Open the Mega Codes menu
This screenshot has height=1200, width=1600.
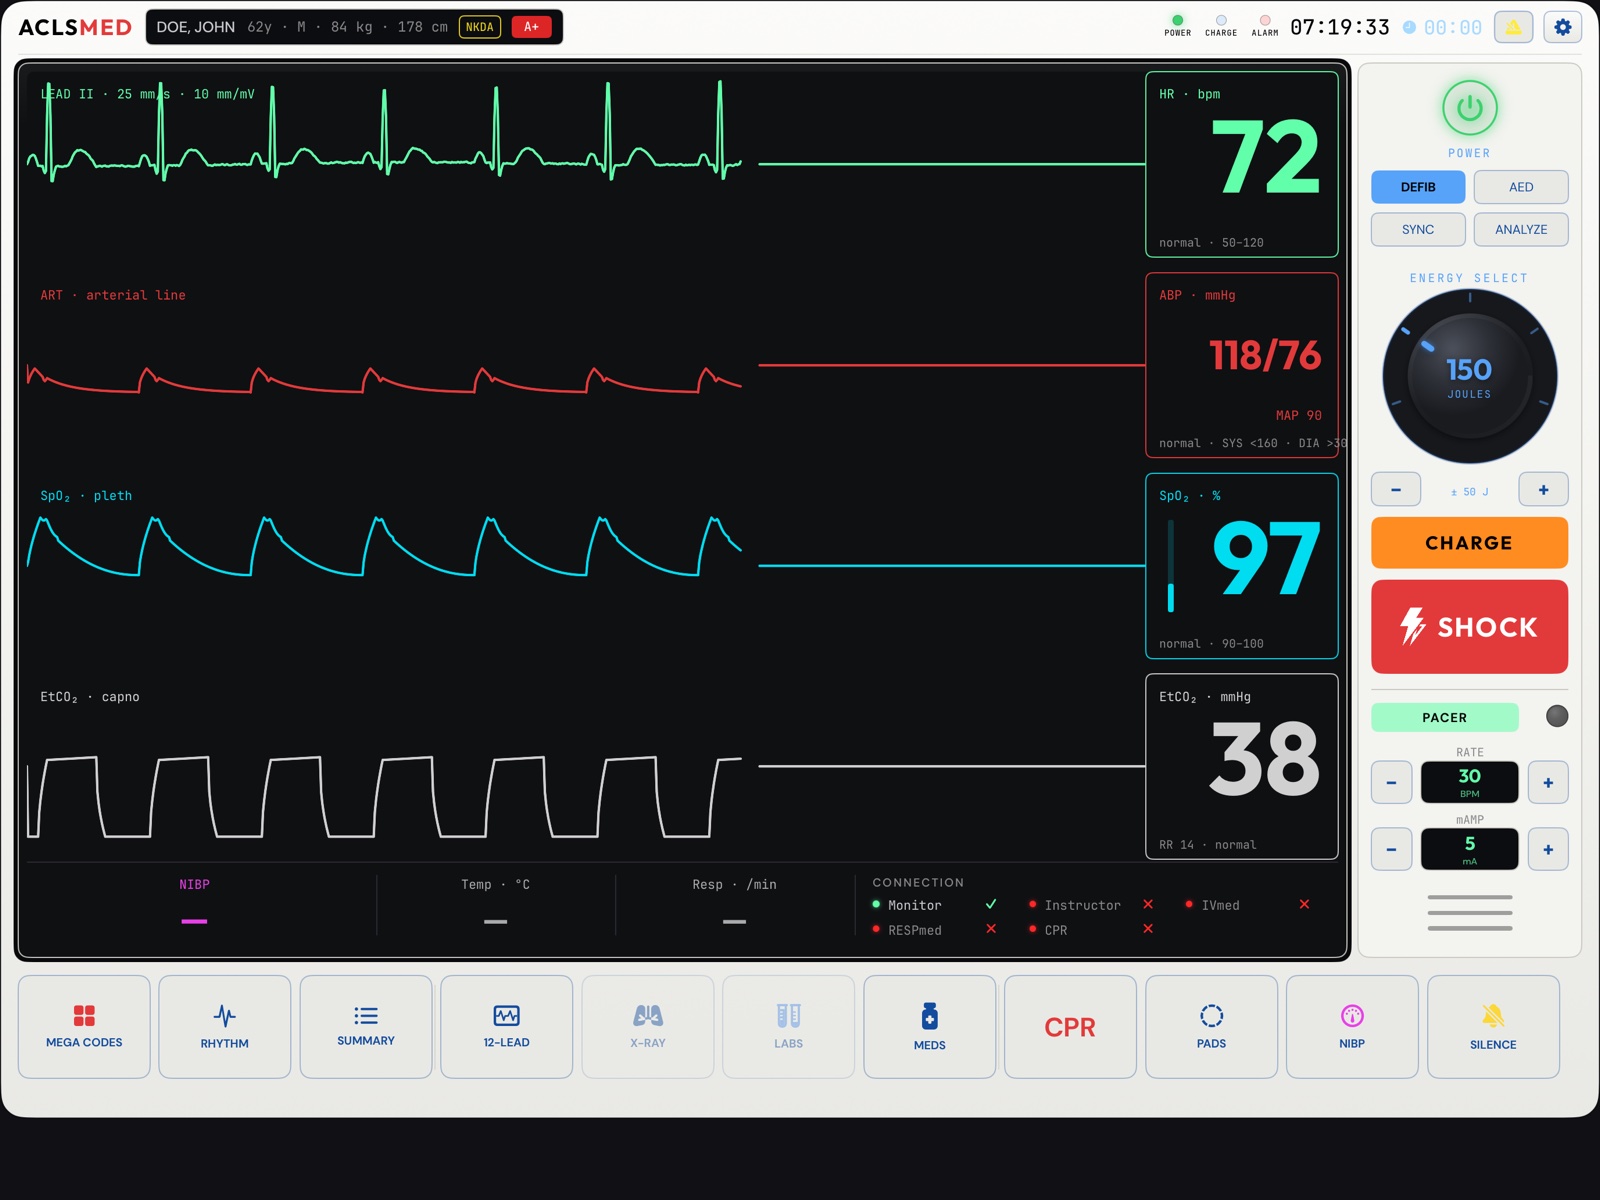coord(84,1026)
